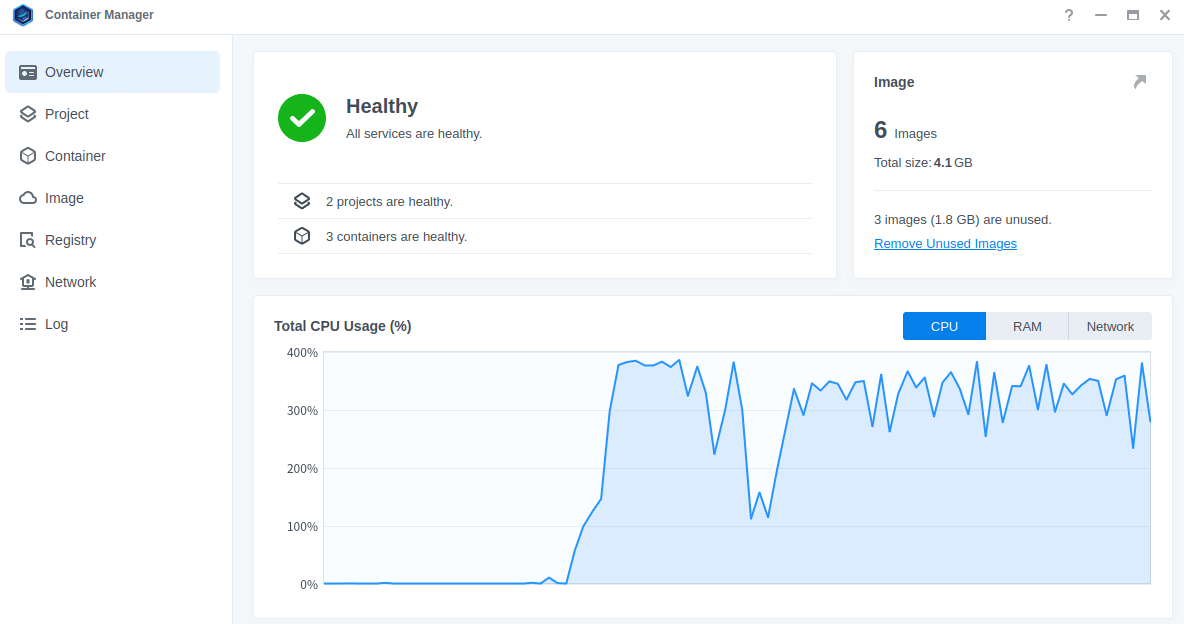Click '3 containers are healthy.' row
Viewport: 1184px width, 624px height.
tap(544, 236)
